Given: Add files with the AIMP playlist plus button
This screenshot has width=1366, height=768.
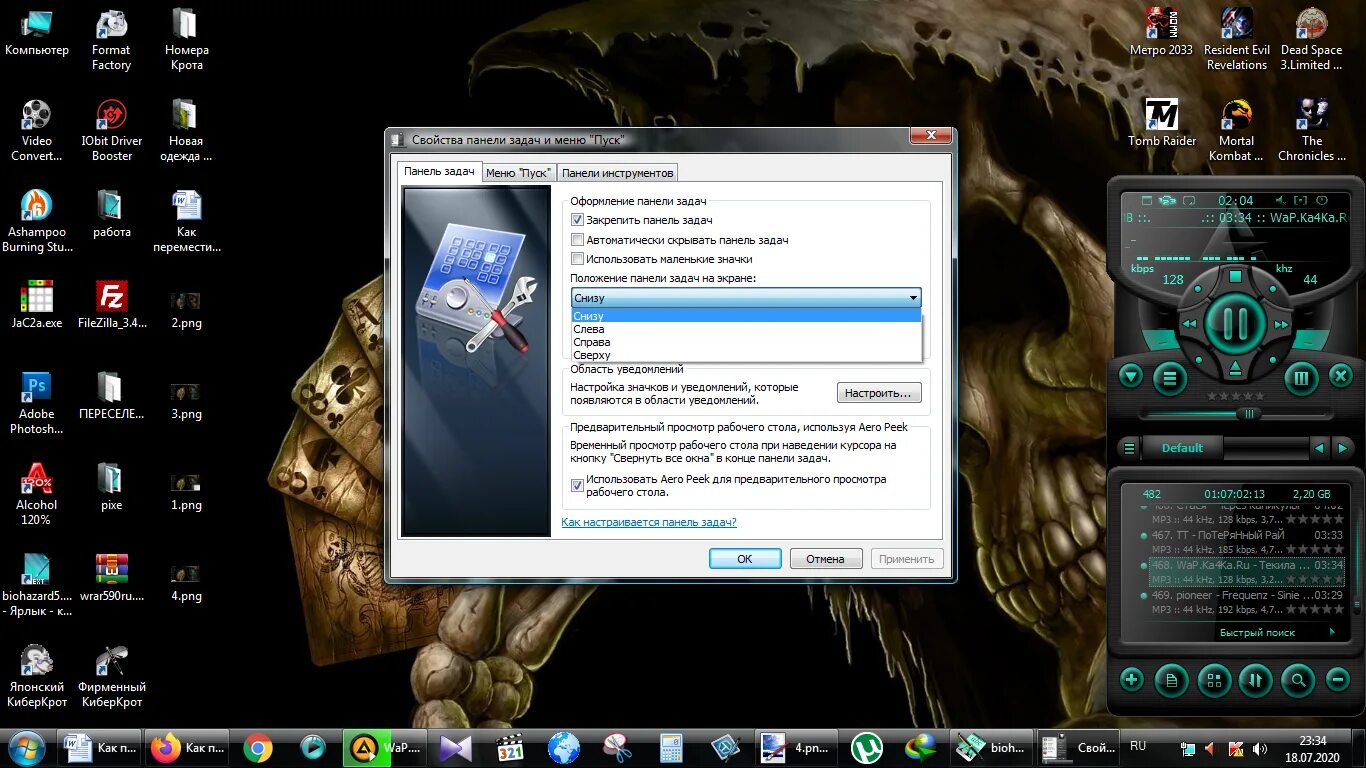Looking at the screenshot, I should 1131,680.
